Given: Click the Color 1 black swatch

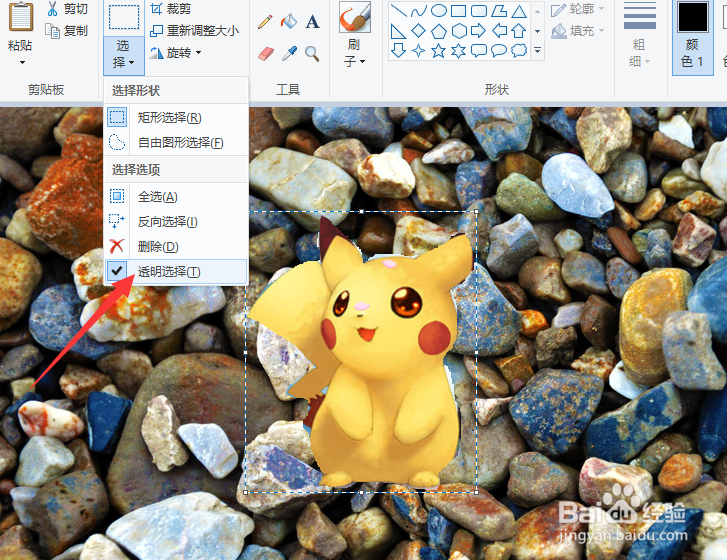Looking at the screenshot, I should 693,17.
